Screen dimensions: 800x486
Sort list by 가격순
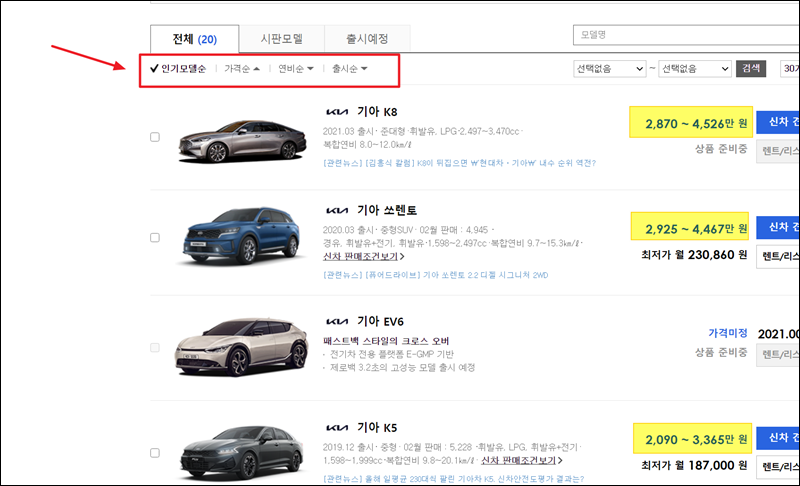pyautogui.click(x=242, y=69)
